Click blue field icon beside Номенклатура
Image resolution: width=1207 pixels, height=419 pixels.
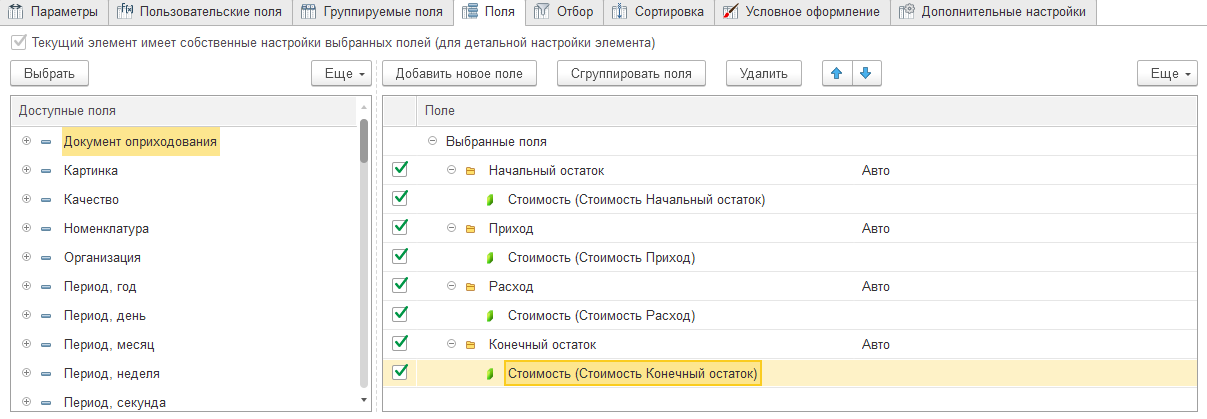pos(46,229)
